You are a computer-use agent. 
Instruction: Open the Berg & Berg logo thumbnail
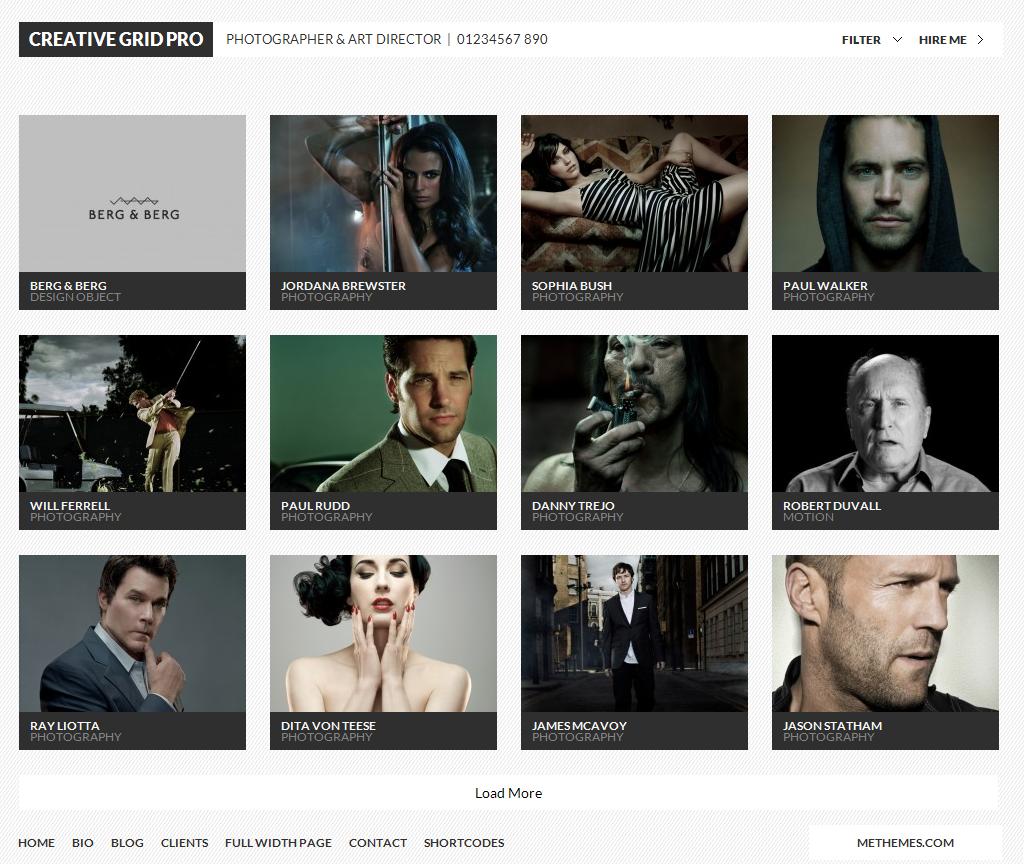(133, 194)
